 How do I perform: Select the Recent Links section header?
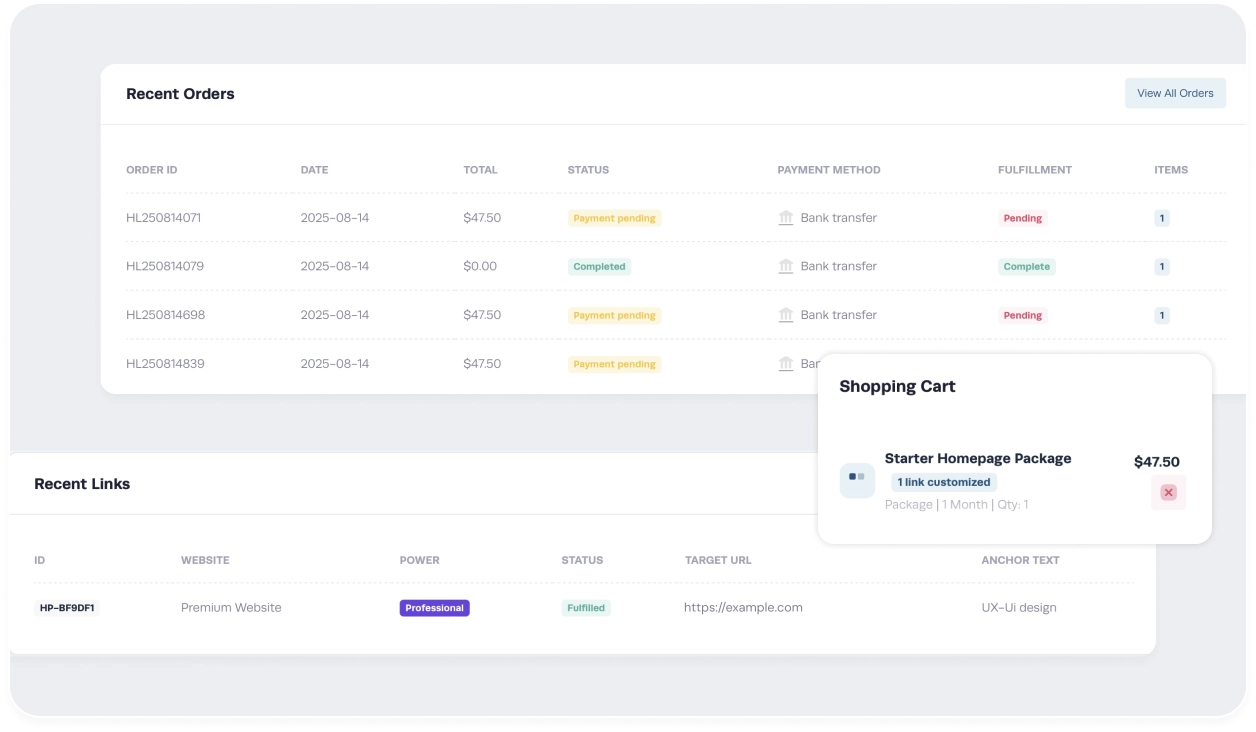point(82,483)
